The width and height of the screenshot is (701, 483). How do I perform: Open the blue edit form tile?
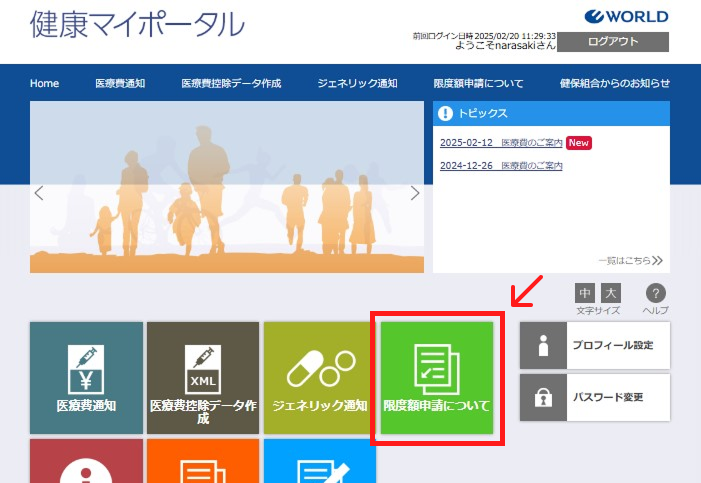320,462
